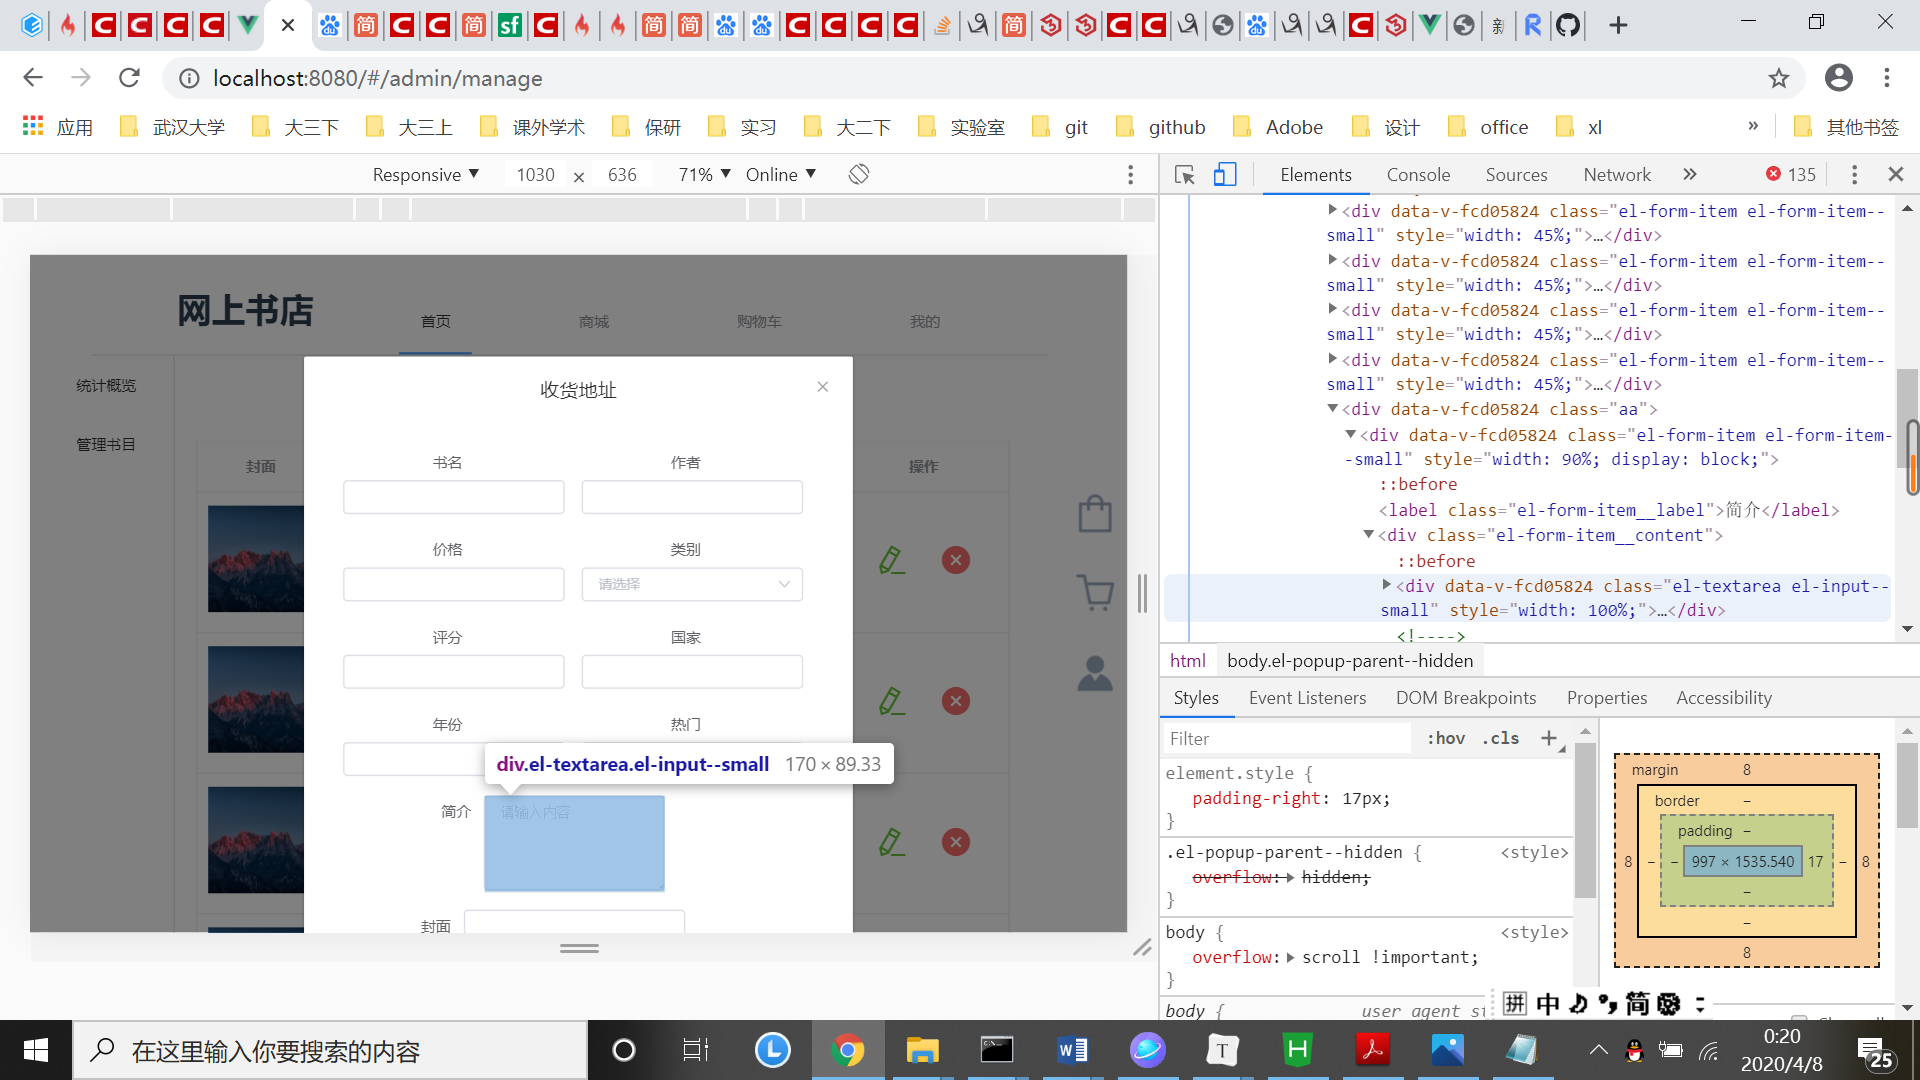Click the inspect element picker icon

1185,175
